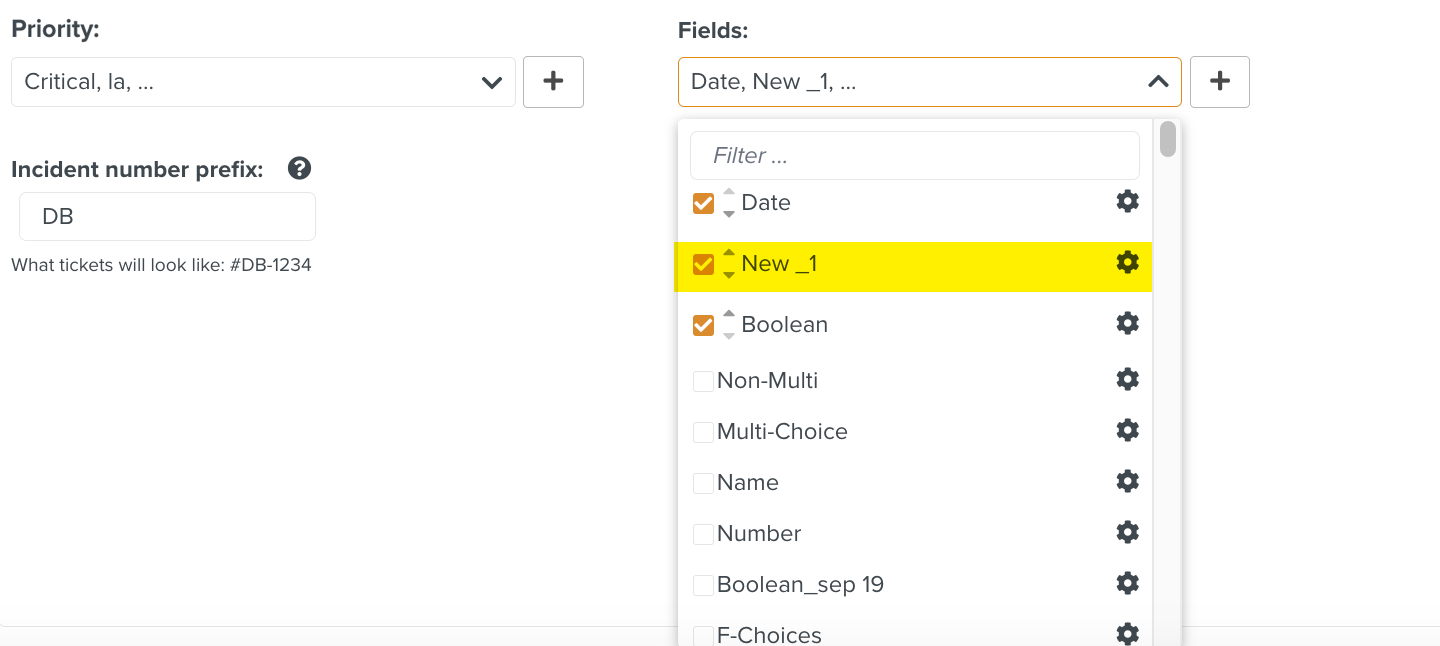The image size is (1440, 646).
Task: Uncheck the New _1 checkbox
Action: [703, 264]
